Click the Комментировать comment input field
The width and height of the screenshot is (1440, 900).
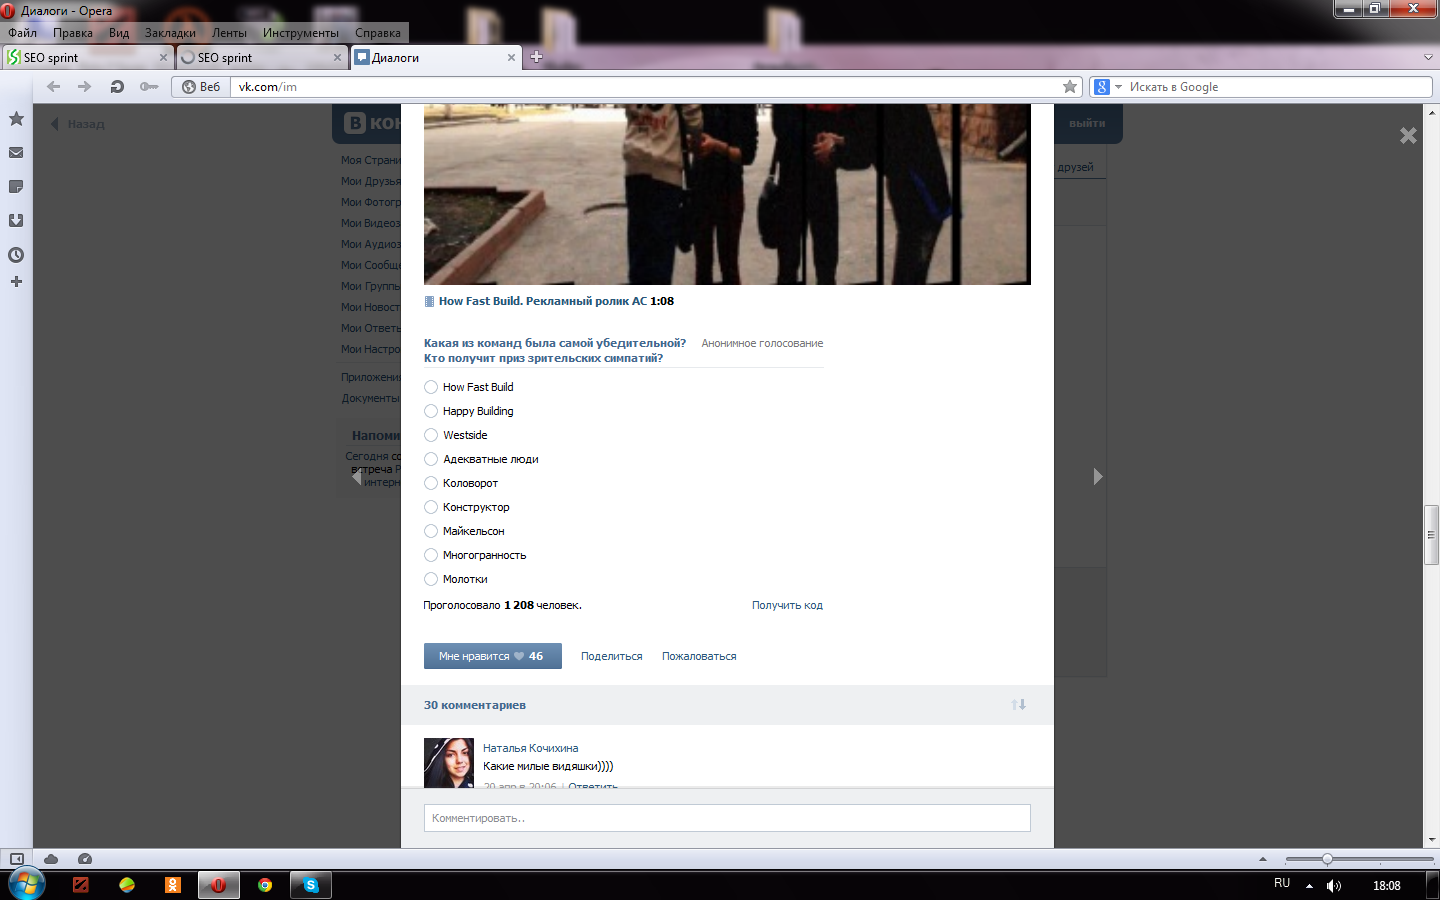point(727,818)
